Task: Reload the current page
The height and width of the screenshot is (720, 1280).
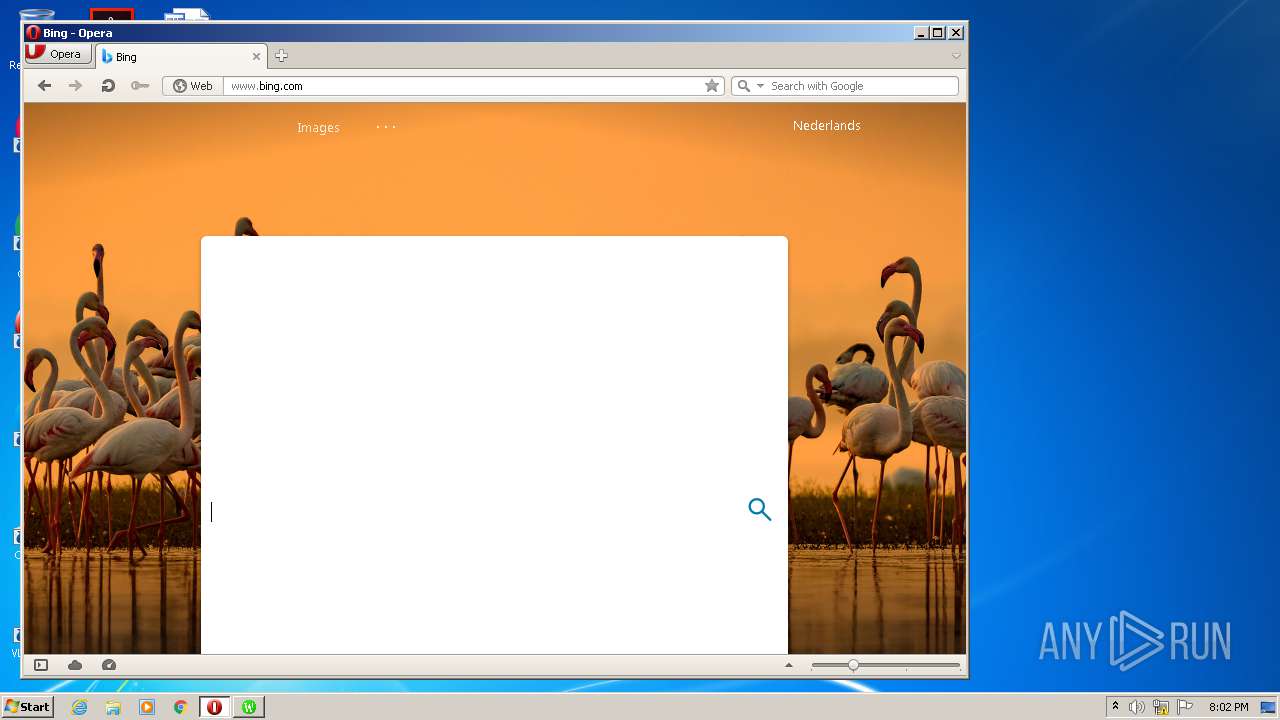Action: [x=108, y=86]
